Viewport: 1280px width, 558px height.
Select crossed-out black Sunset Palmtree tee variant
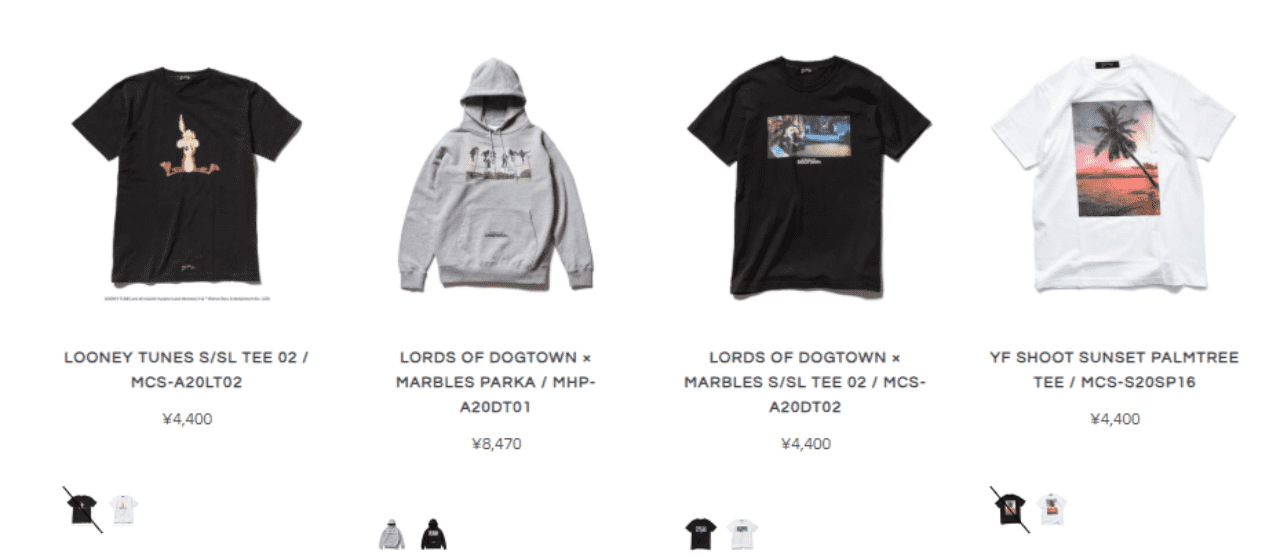click(1010, 510)
